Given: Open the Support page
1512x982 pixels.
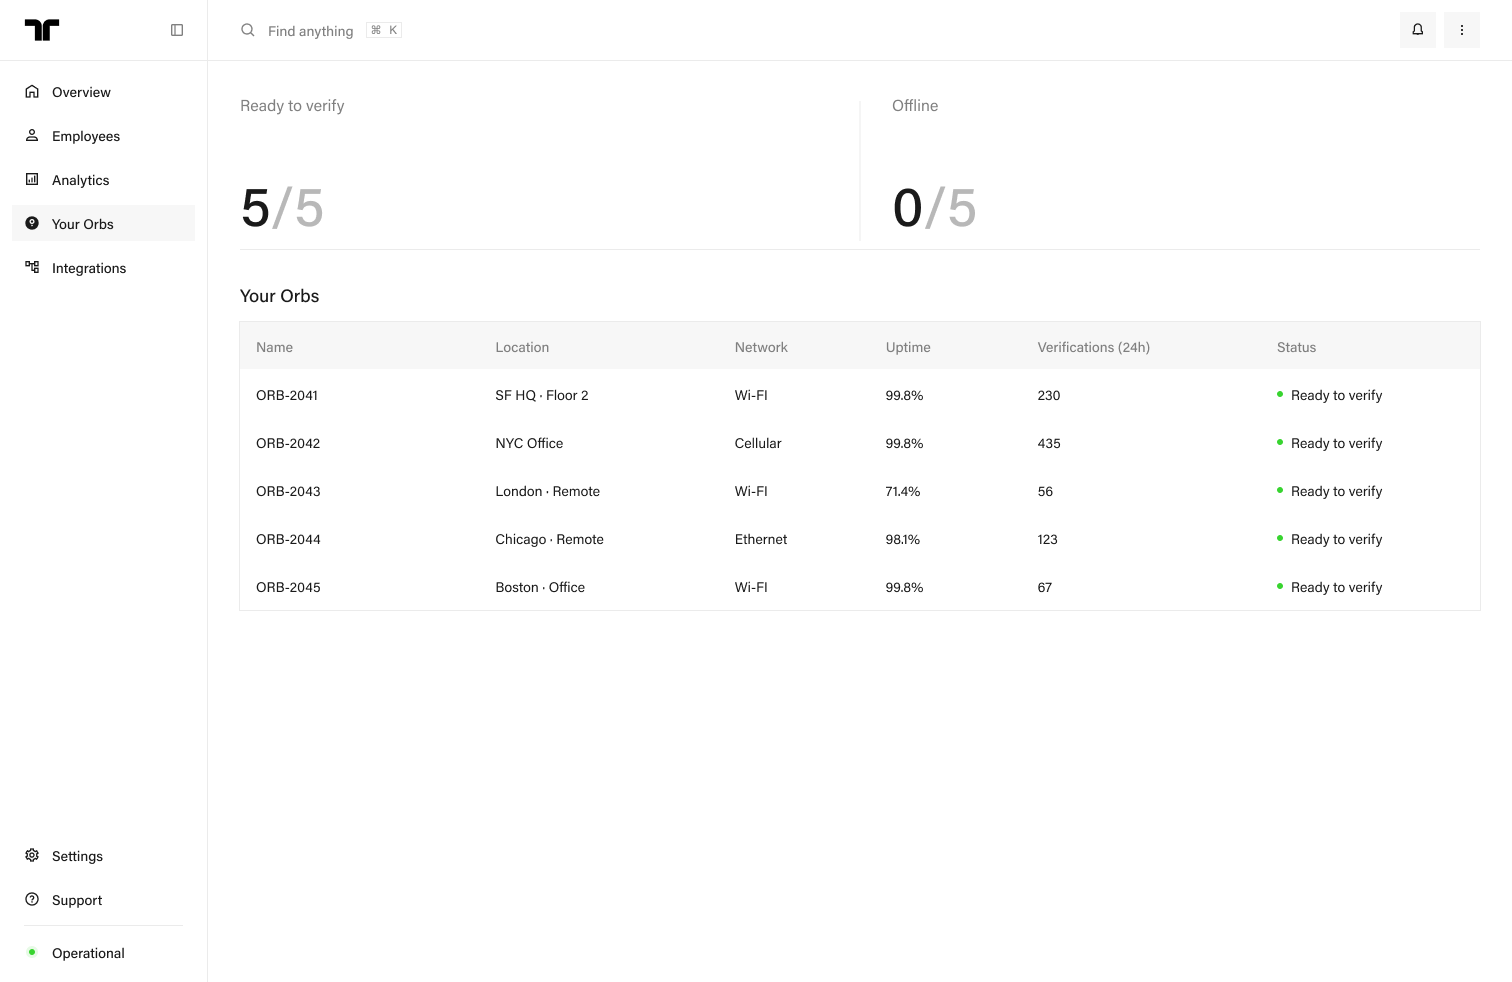Looking at the screenshot, I should pyautogui.click(x=104, y=900).
